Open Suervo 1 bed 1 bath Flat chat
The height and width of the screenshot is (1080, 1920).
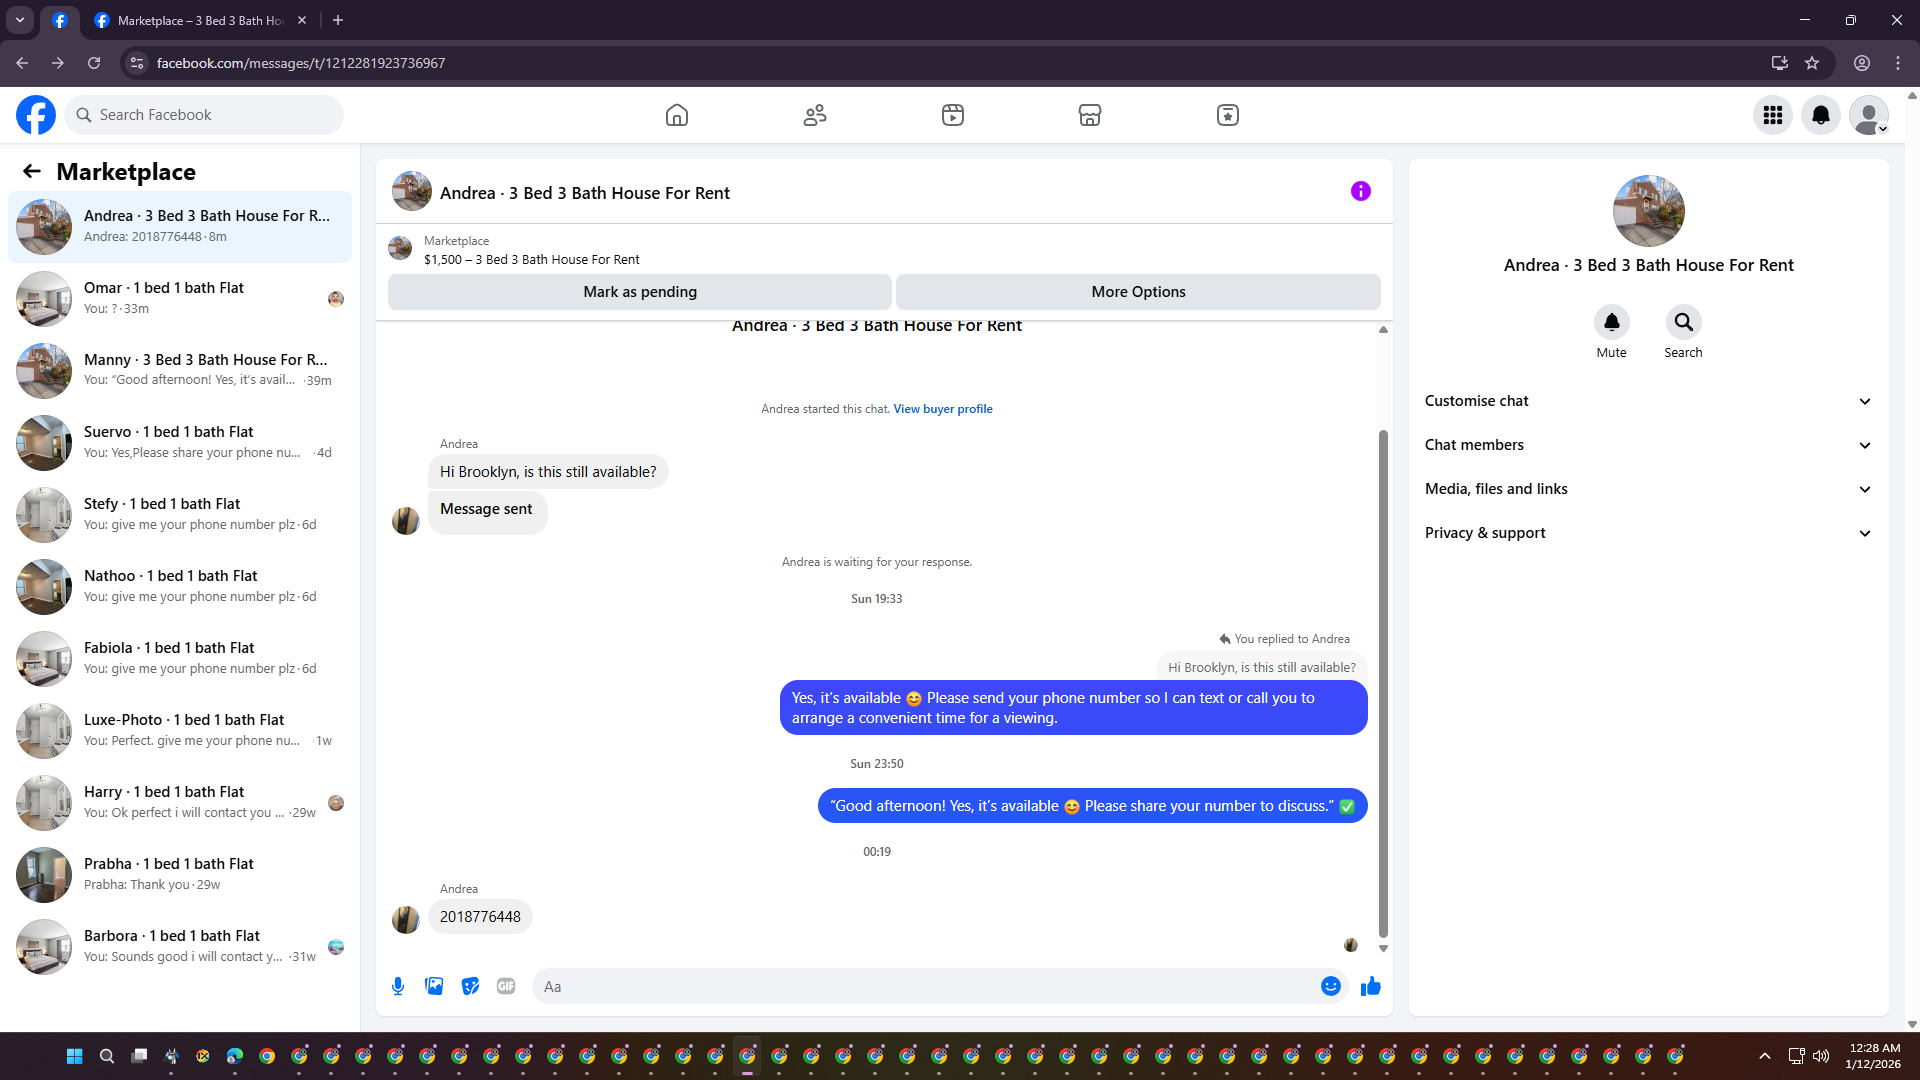click(180, 443)
